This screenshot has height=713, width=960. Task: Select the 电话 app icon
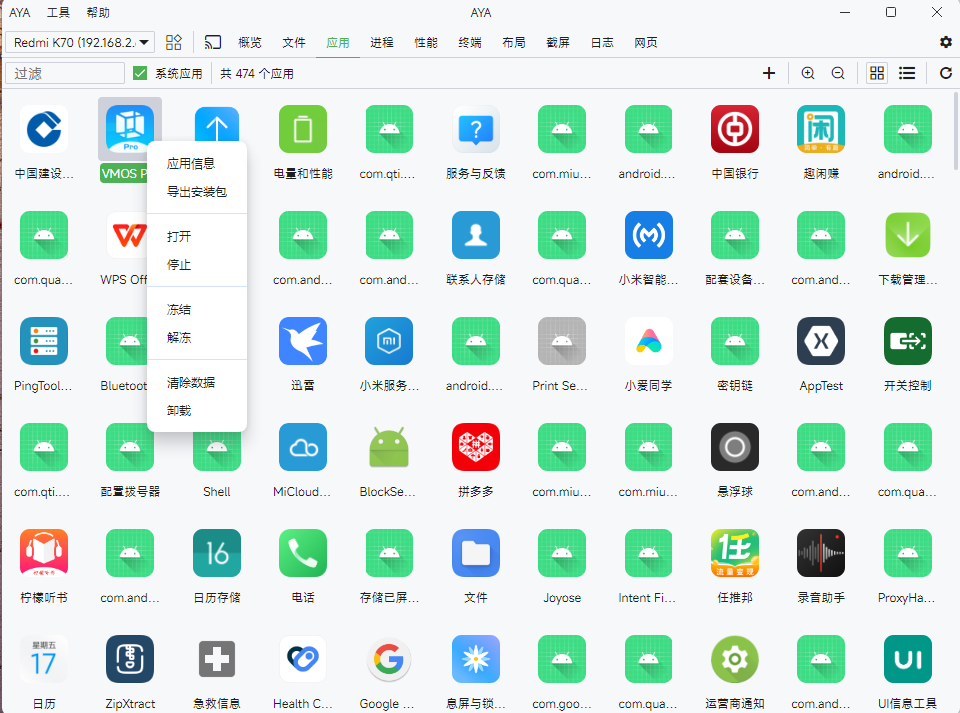(302, 553)
